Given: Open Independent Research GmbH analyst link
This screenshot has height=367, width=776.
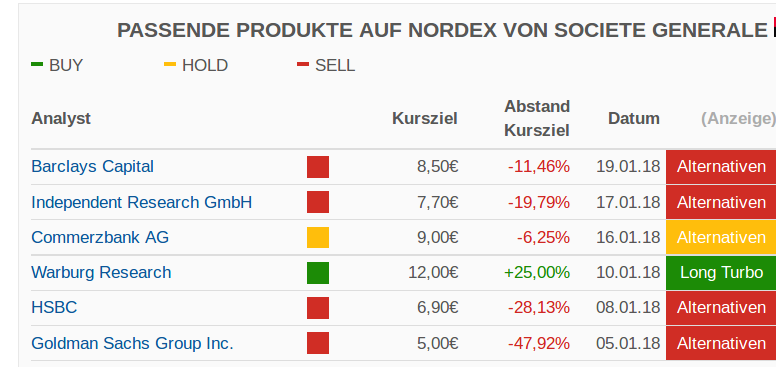Looking at the screenshot, I should tap(142, 202).
